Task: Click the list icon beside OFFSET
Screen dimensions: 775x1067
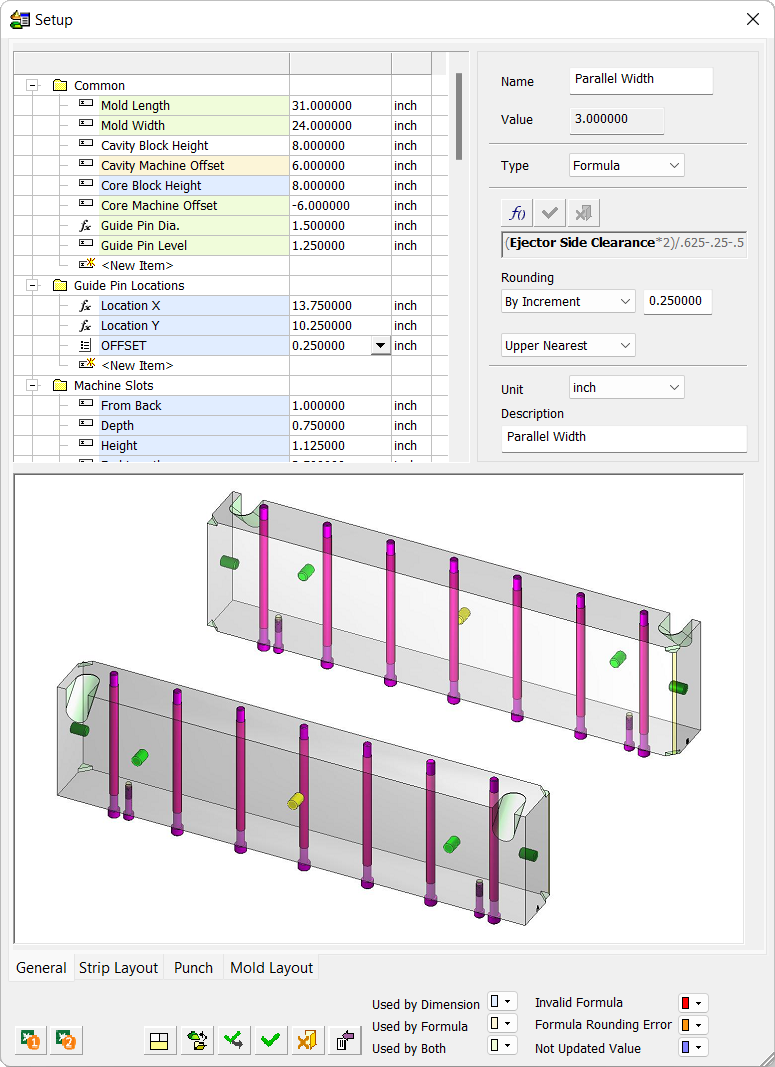Action: click(x=86, y=346)
